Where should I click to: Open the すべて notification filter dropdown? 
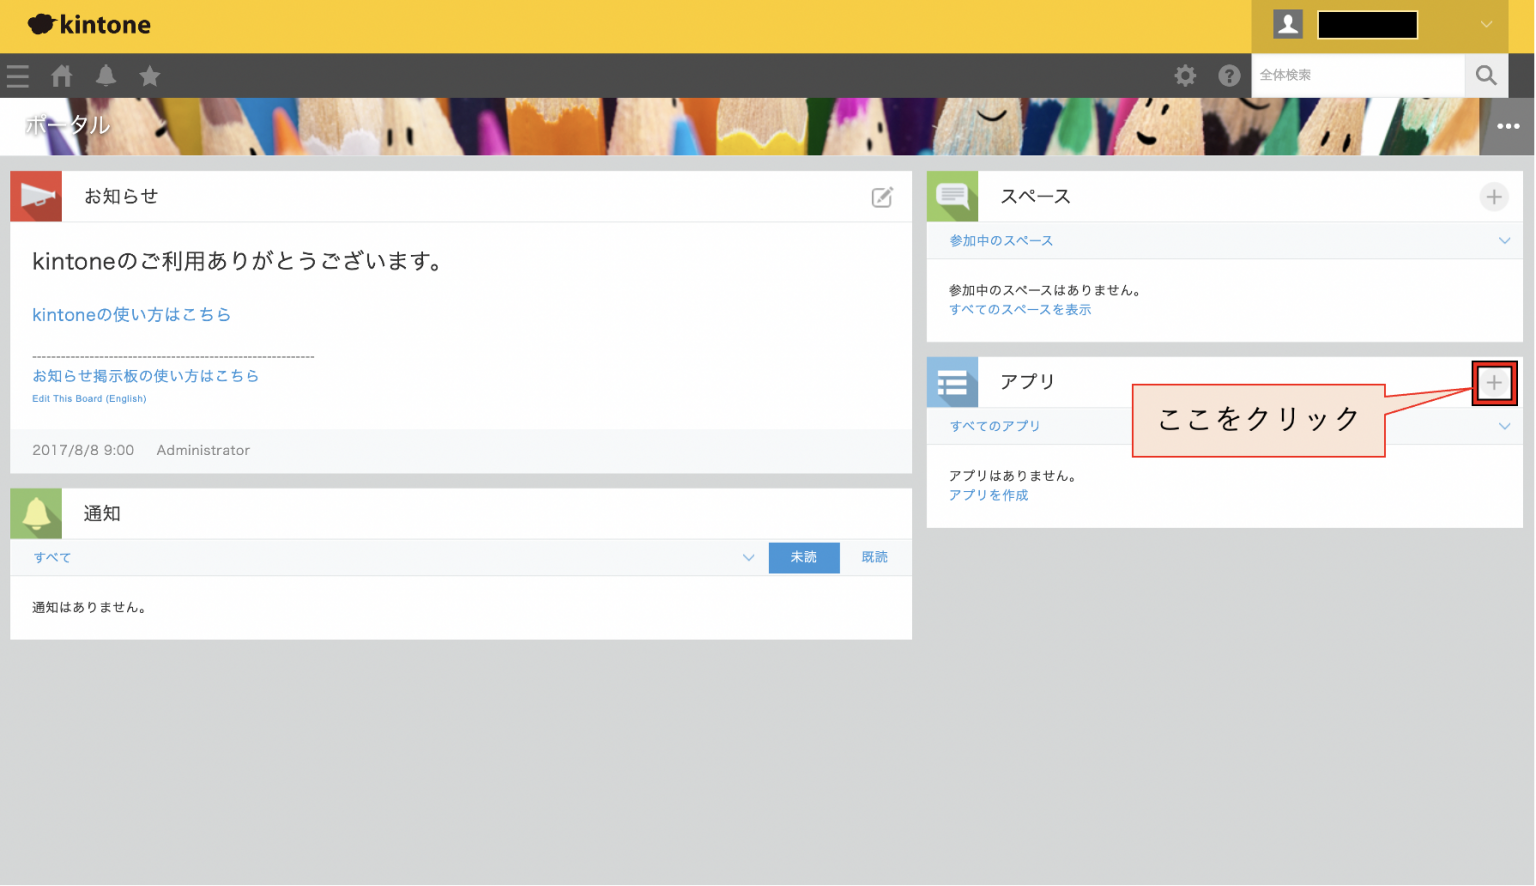(x=748, y=557)
